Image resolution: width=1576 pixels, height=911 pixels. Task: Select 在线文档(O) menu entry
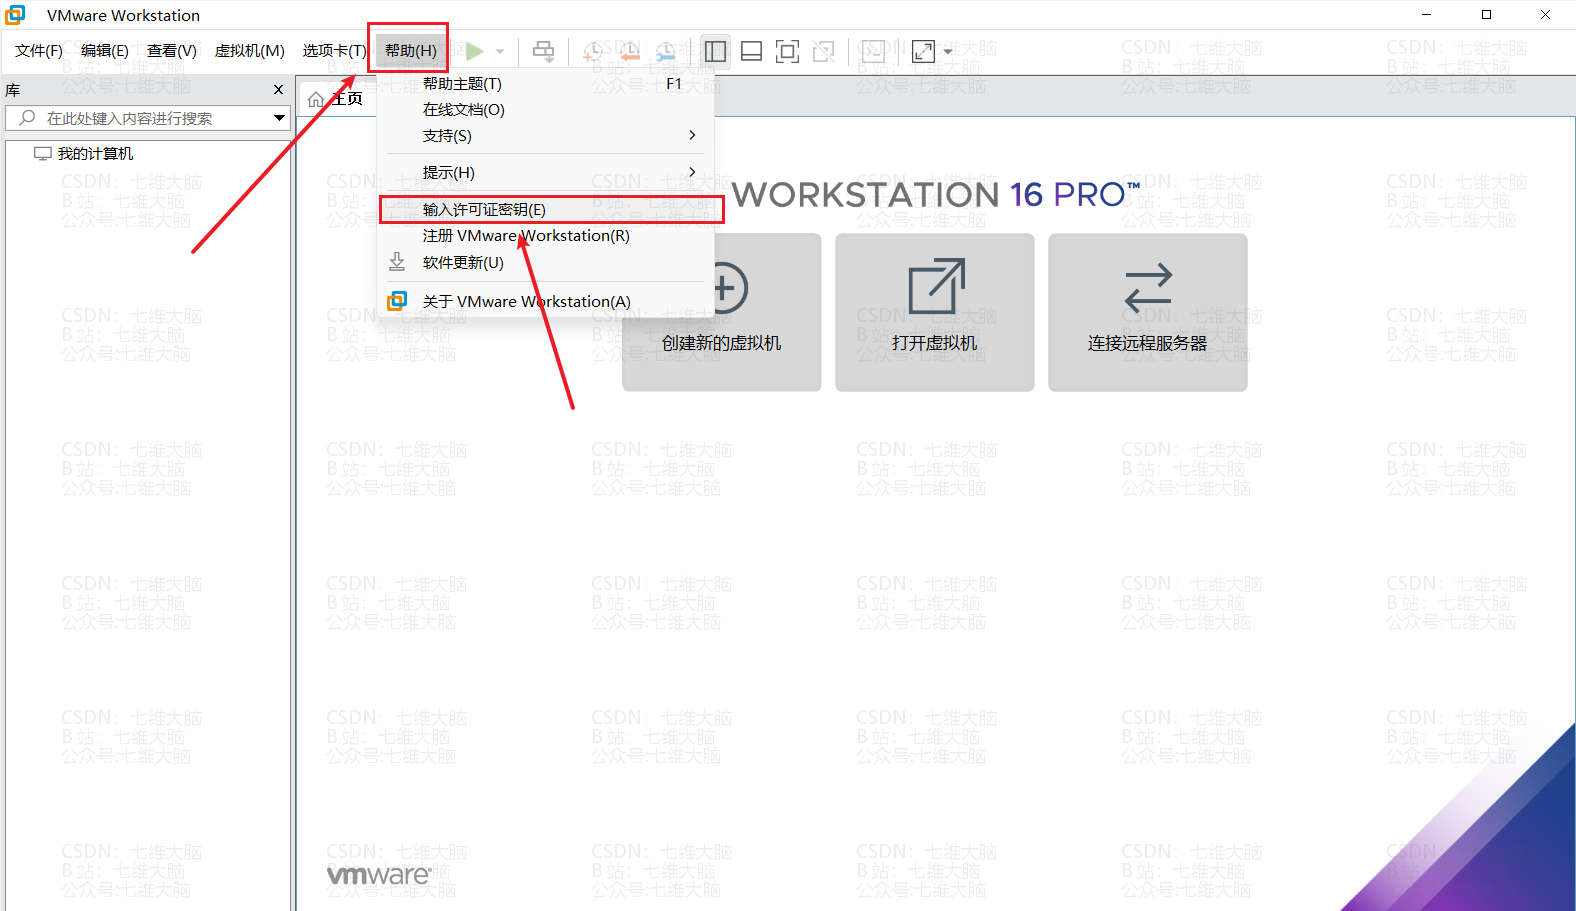click(x=545, y=110)
